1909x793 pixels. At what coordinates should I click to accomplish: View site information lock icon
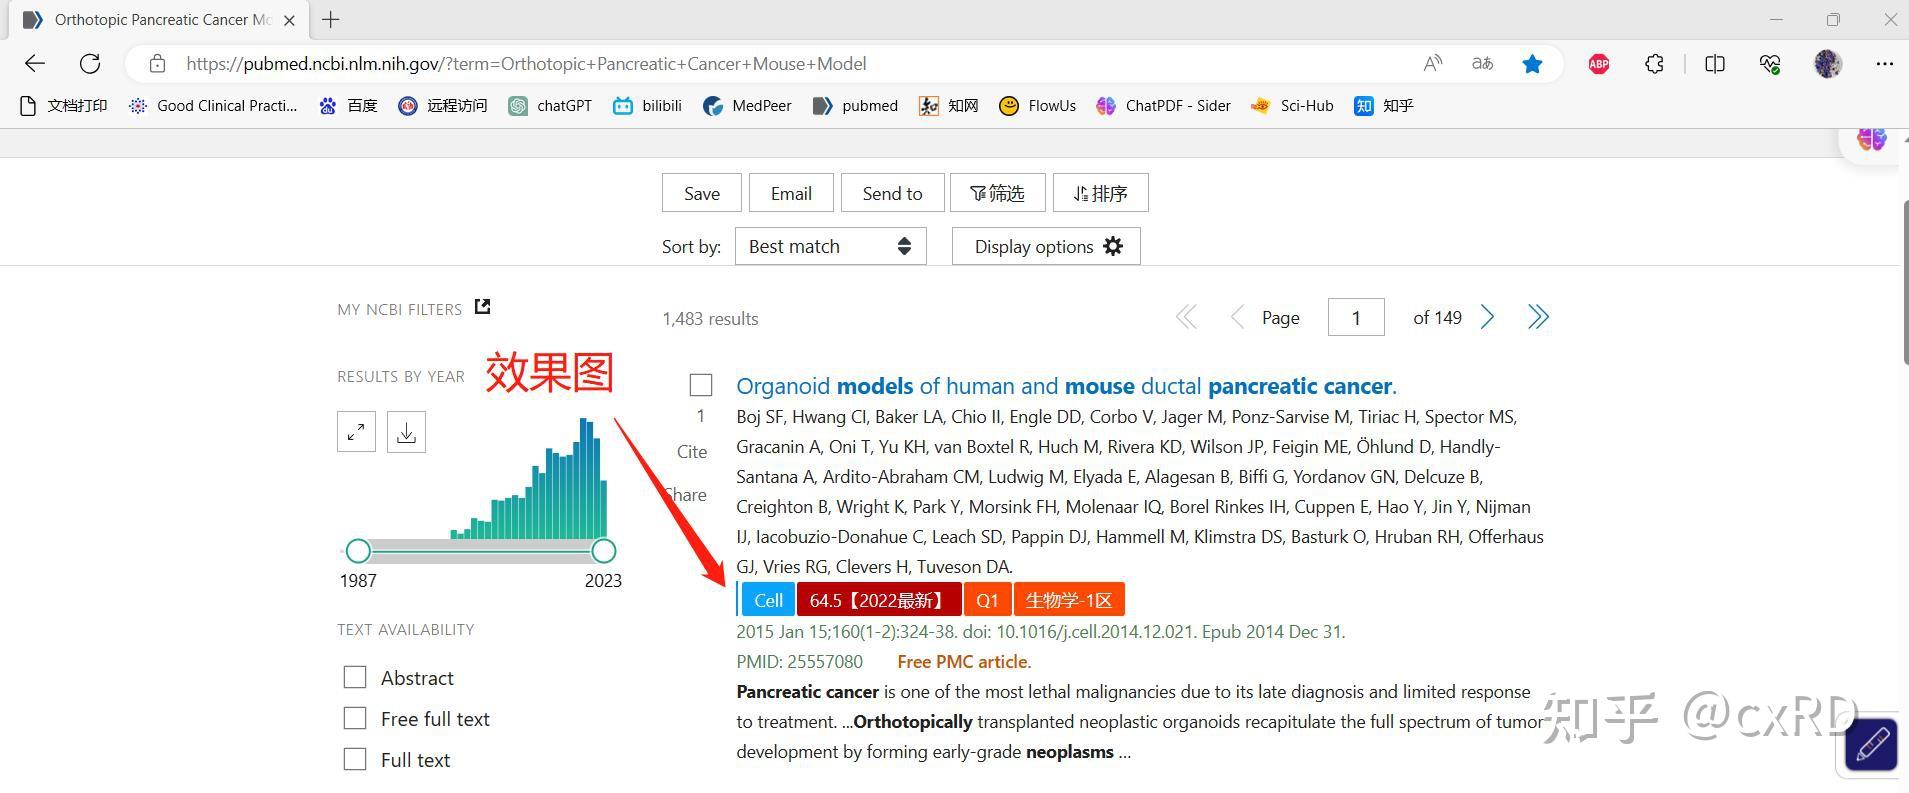point(157,64)
